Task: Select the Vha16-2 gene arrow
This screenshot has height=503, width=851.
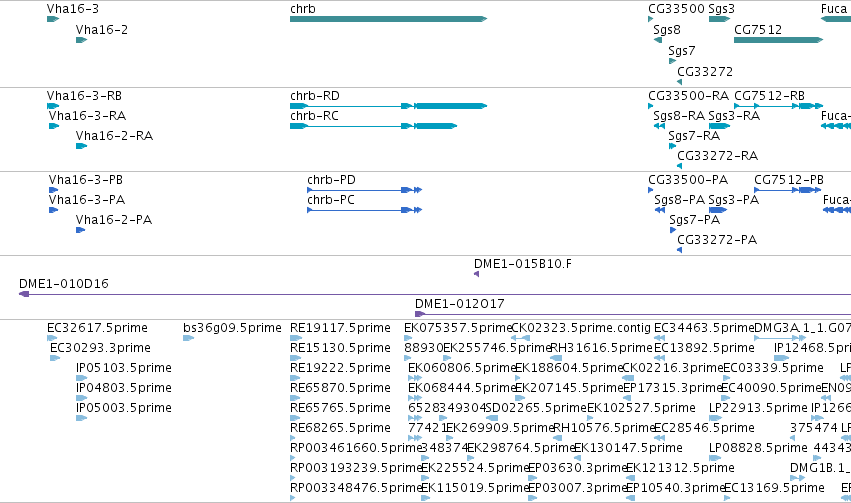Action: coord(81,40)
